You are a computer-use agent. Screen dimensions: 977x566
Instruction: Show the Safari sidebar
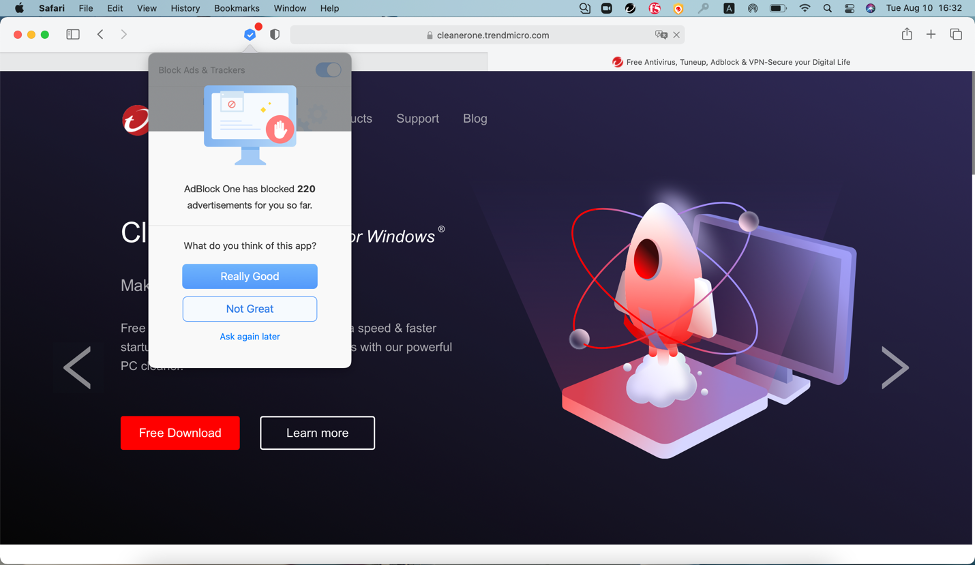(73, 34)
